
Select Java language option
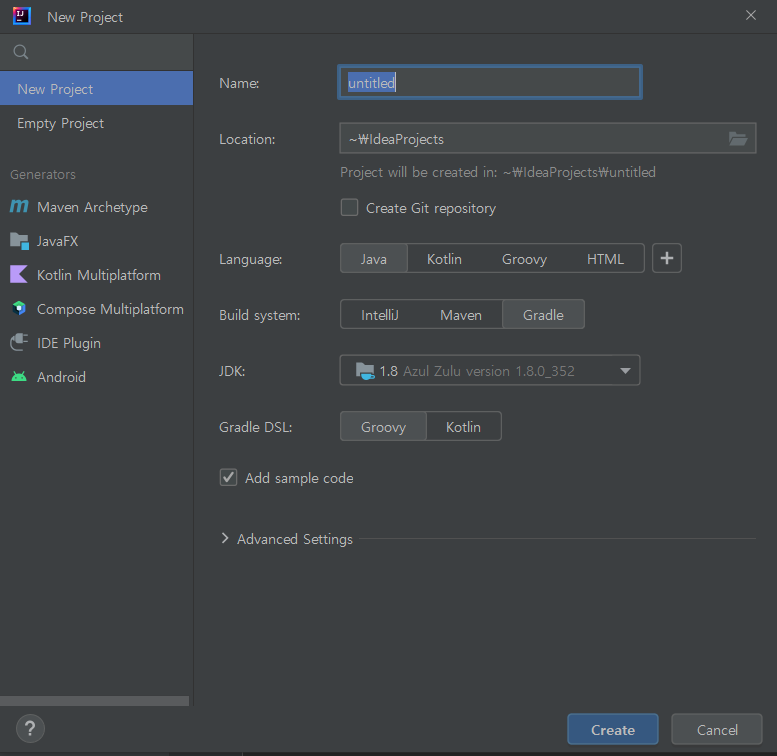[374, 259]
